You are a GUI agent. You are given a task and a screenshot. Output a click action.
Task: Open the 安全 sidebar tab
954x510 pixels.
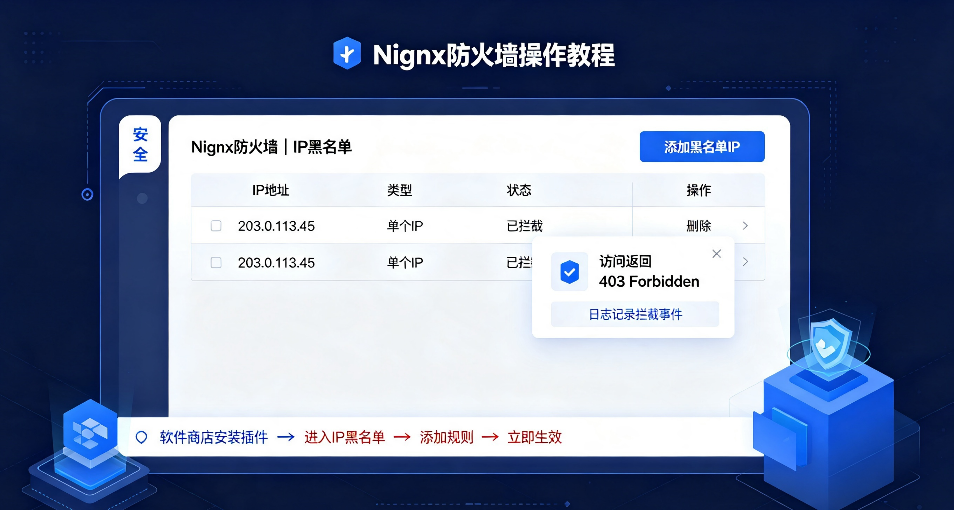pos(140,145)
